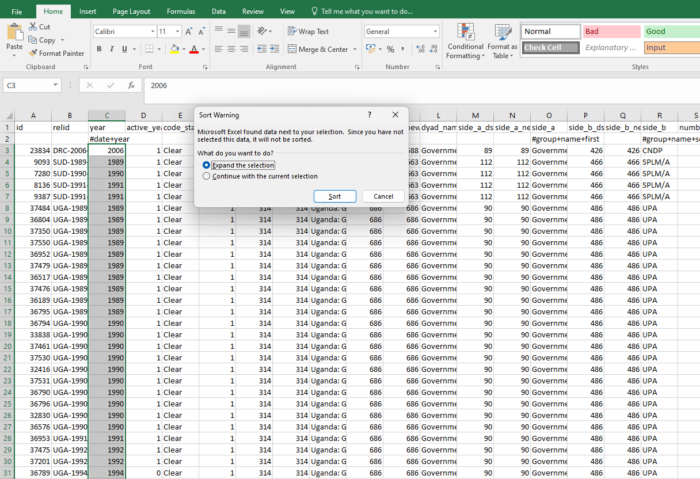This screenshot has width=700, height=479.
Task: Click the Accounting Number Format icon
Action: pos(371,49)
